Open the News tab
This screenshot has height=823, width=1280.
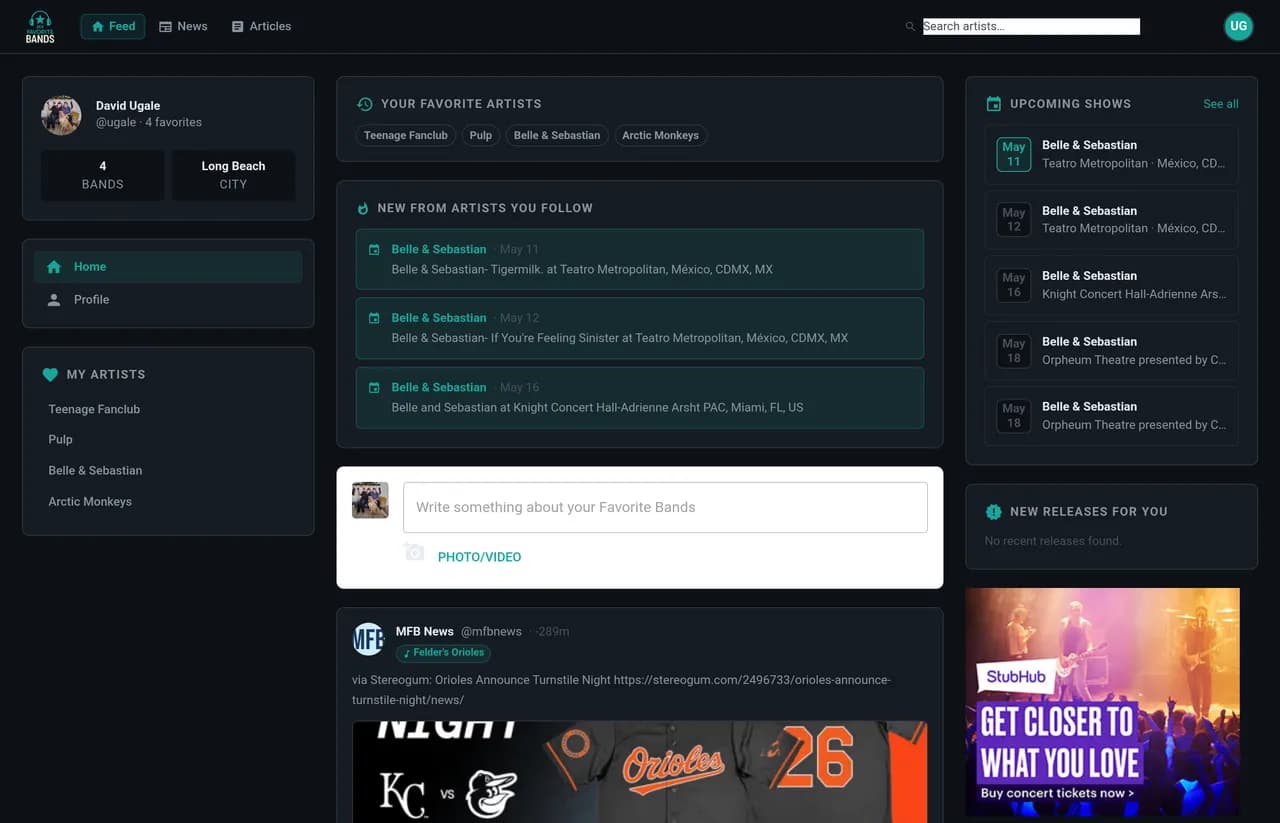point(183,27)
